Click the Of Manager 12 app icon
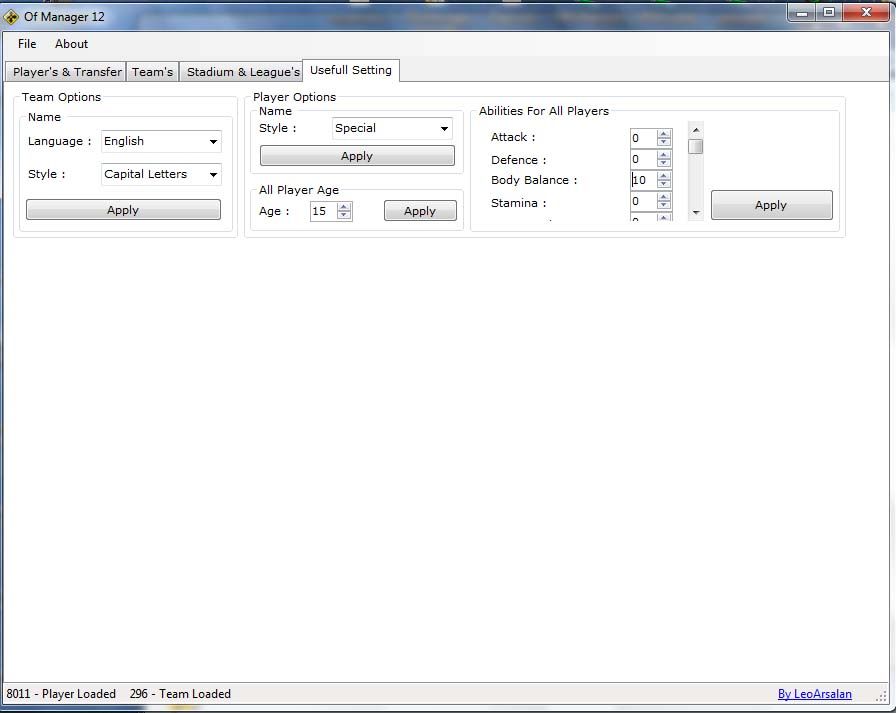Screen dimensions: 896x713 (11, 17)
